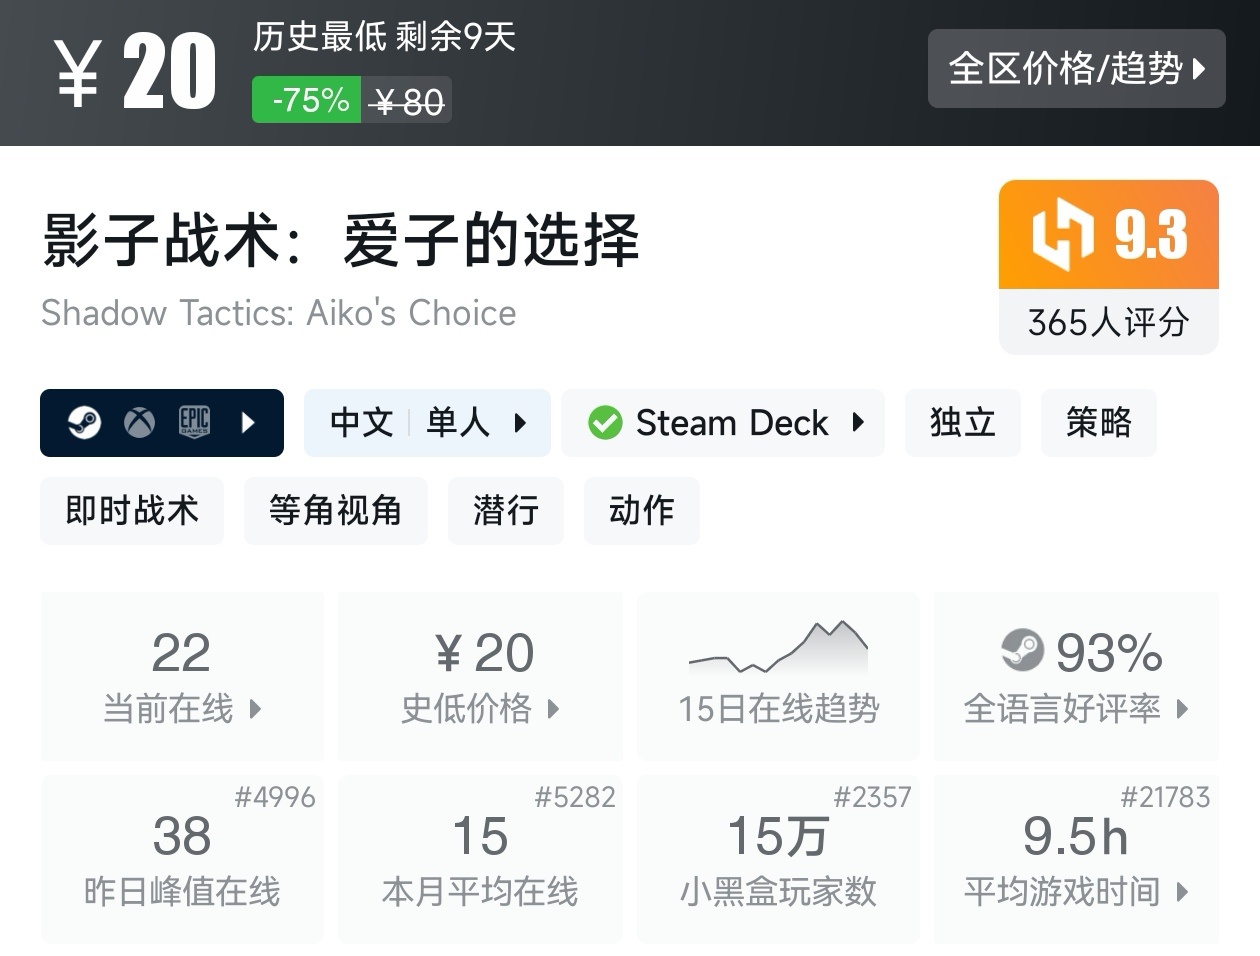Open the 当前在线 current players details
The height and width of the screenshot is (956, 1260).
(182, 676)
